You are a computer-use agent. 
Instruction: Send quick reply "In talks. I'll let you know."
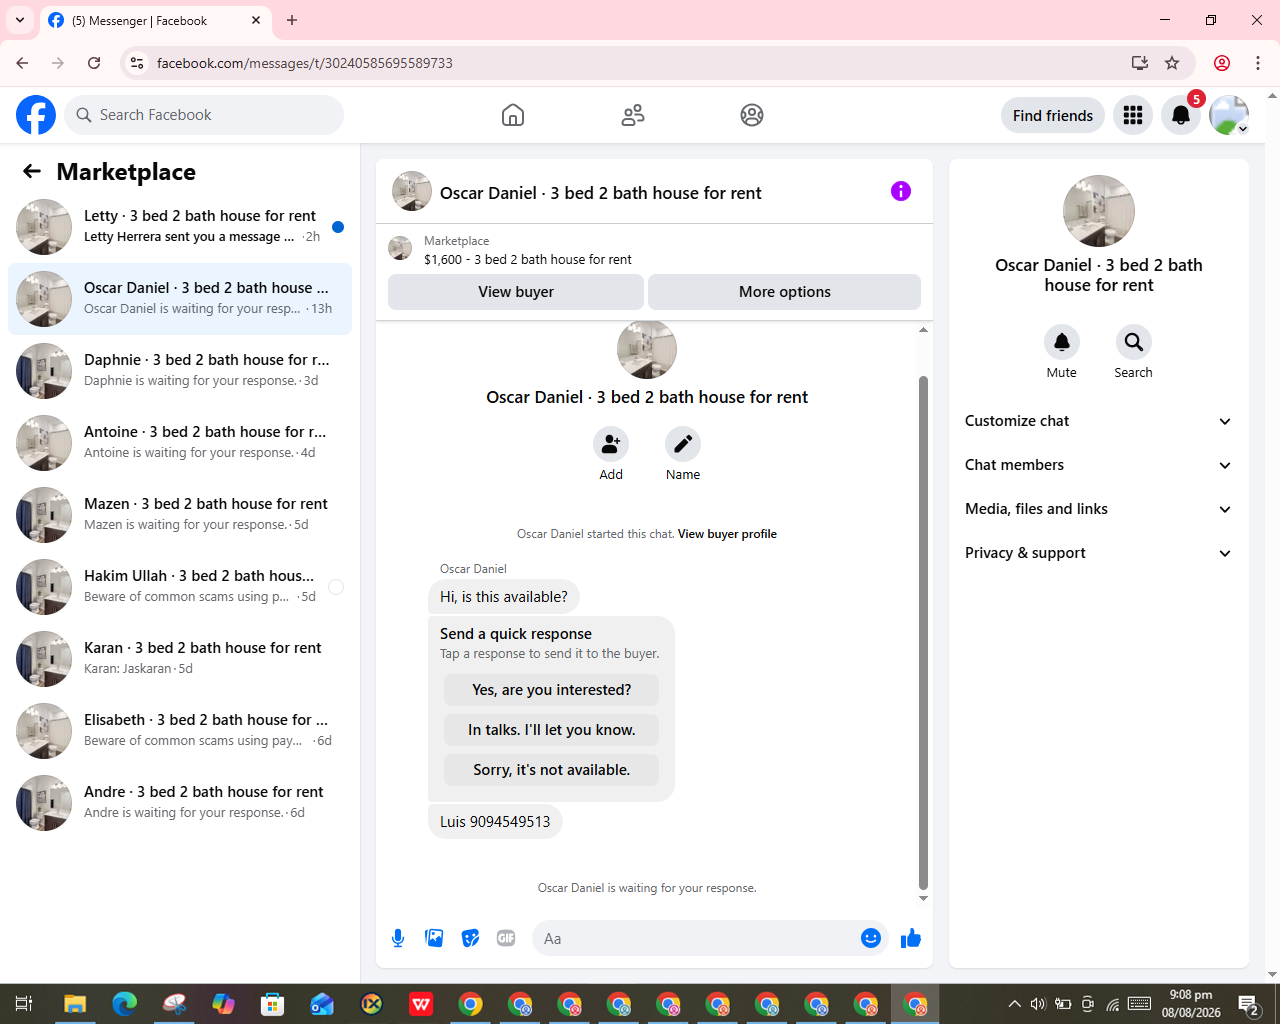(x=552, y=730)
